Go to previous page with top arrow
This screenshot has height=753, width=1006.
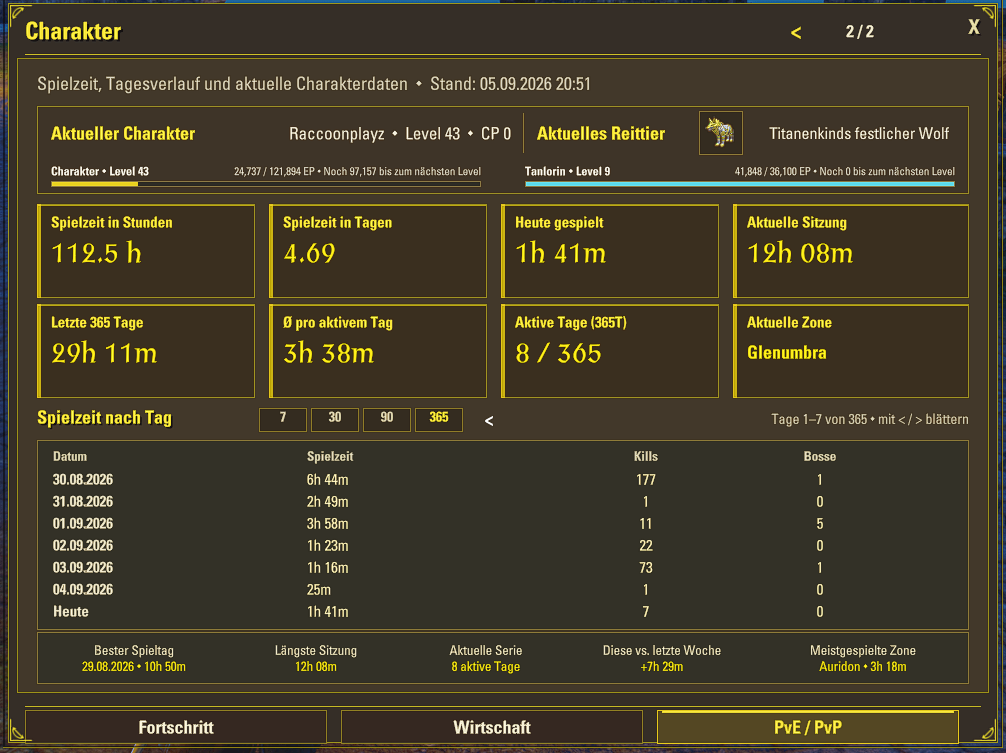pyautogui.click(x=796, y=33)
